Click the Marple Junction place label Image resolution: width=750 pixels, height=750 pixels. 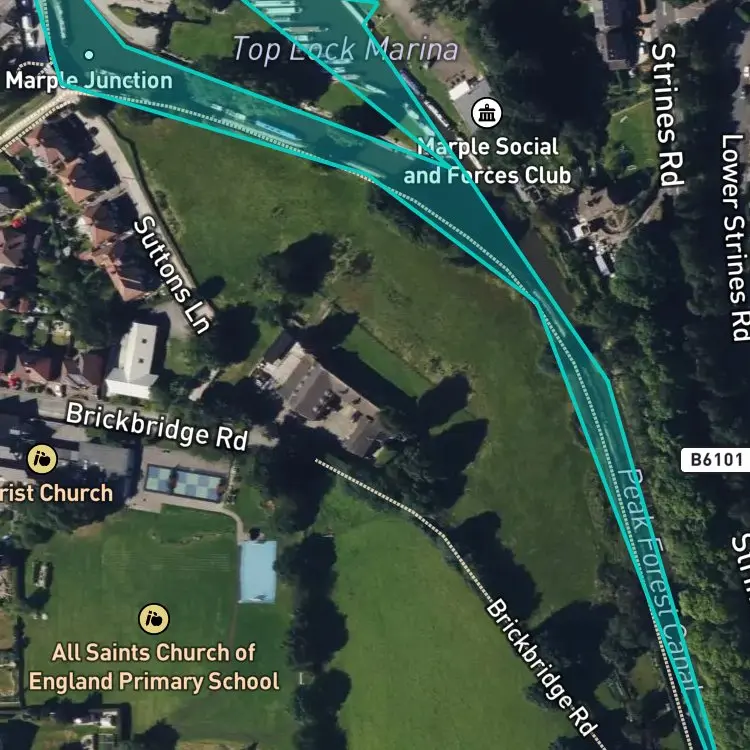coord(89,80)
